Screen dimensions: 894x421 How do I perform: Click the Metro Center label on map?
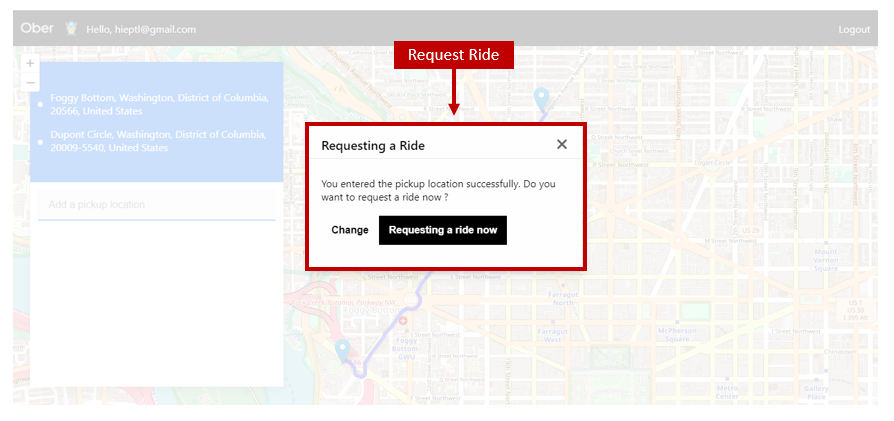727,392
